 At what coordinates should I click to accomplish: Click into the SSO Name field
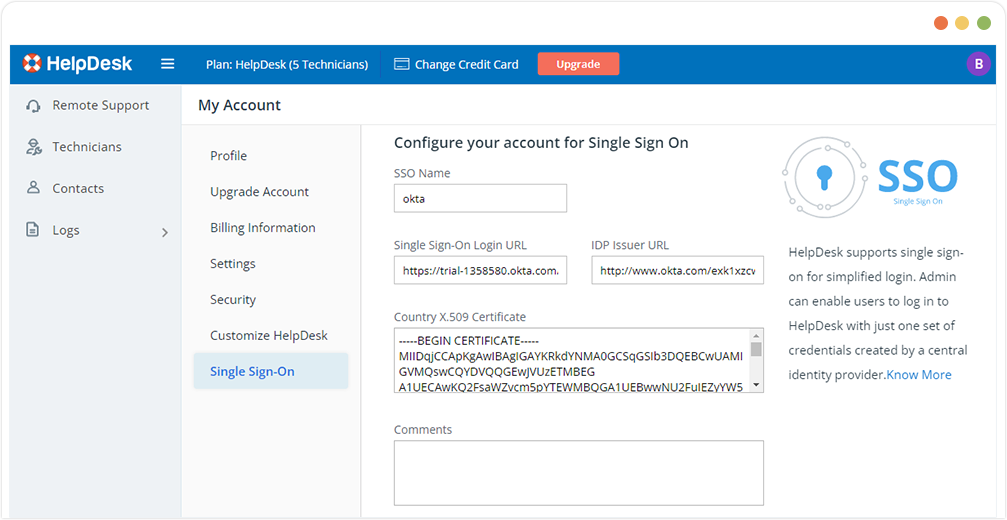click(x=480, y=198)
